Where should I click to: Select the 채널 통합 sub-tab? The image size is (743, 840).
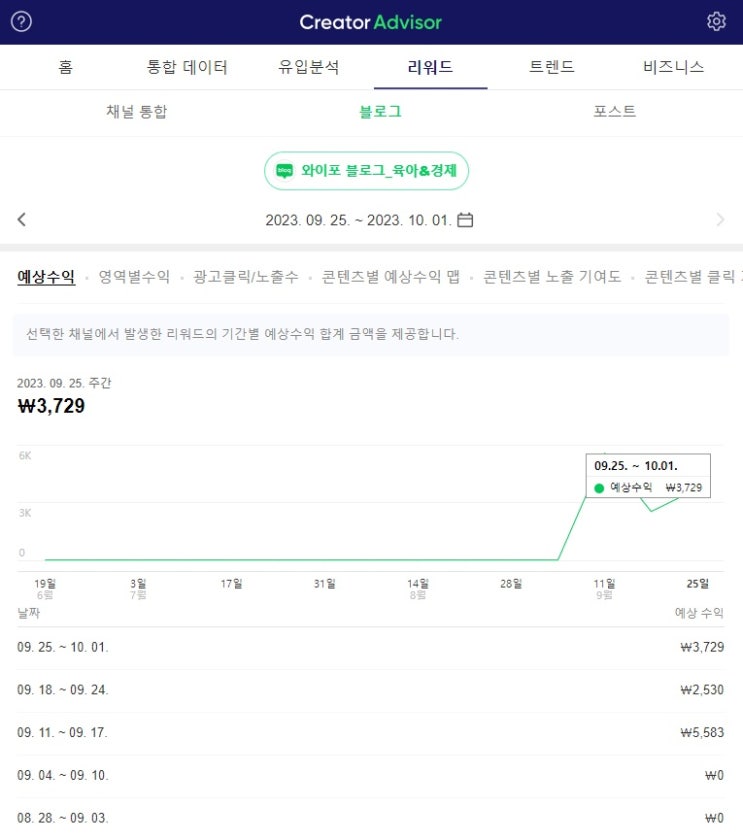pos(137,112)
